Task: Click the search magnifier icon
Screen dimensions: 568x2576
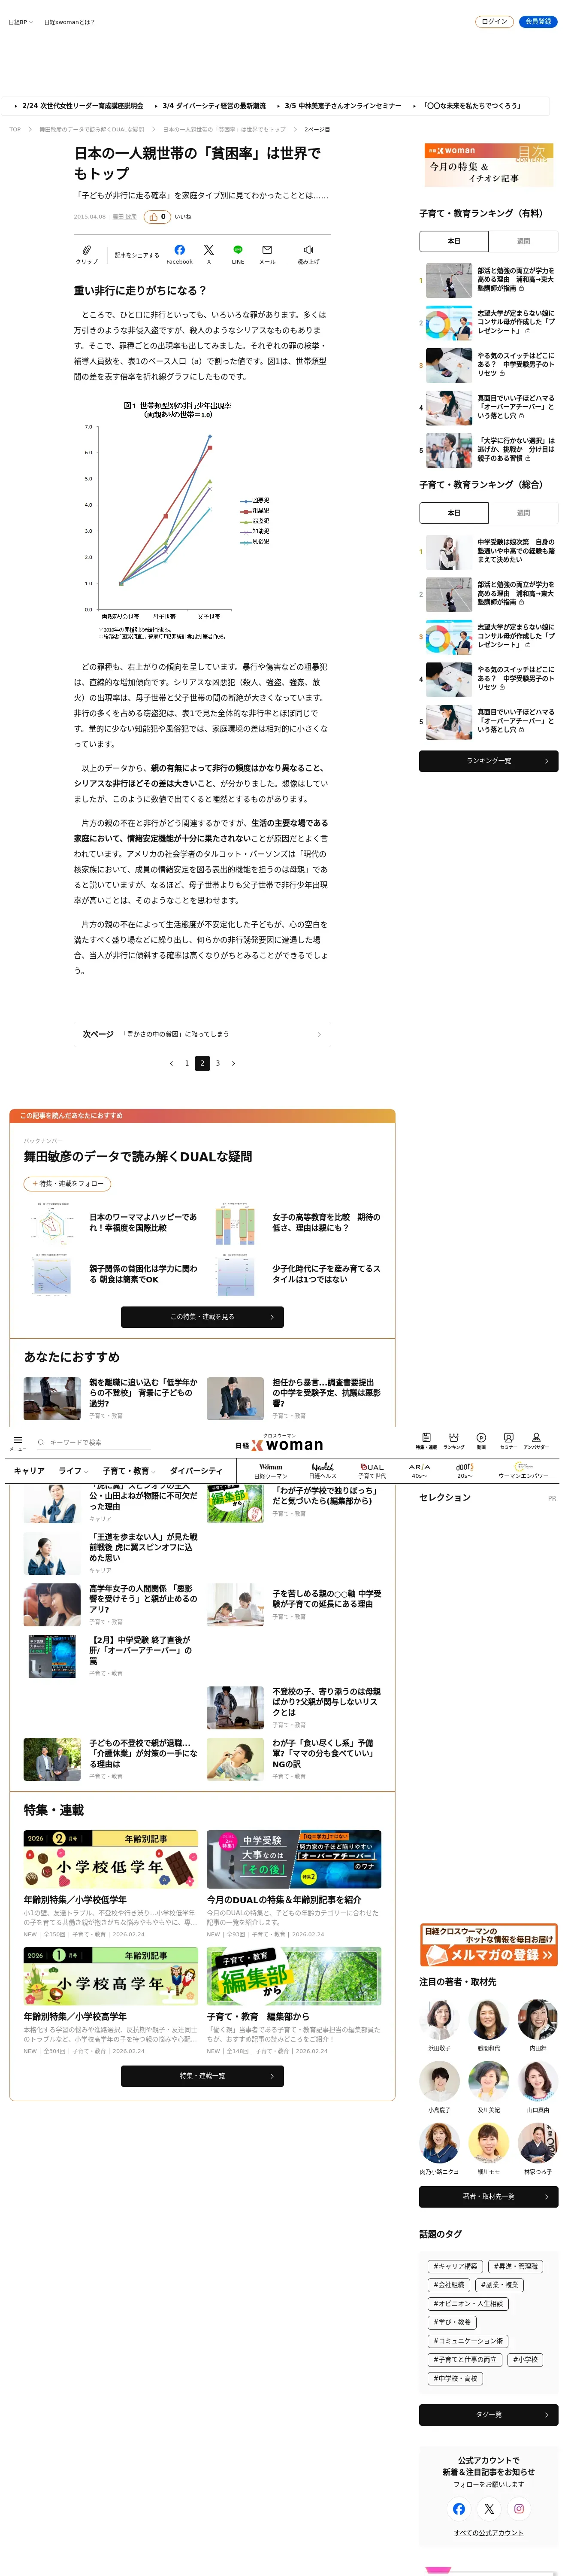Action: pyautogui.click(x=41, y=1442)
